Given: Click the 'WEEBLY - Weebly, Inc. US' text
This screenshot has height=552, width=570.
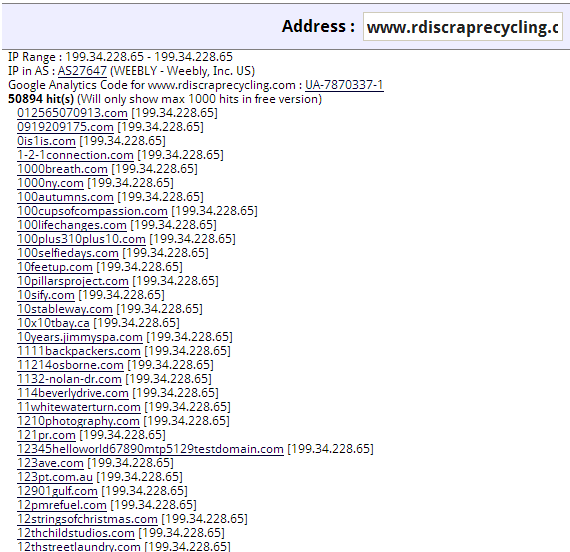Looking at the screenshot, I should coord(182,71).
